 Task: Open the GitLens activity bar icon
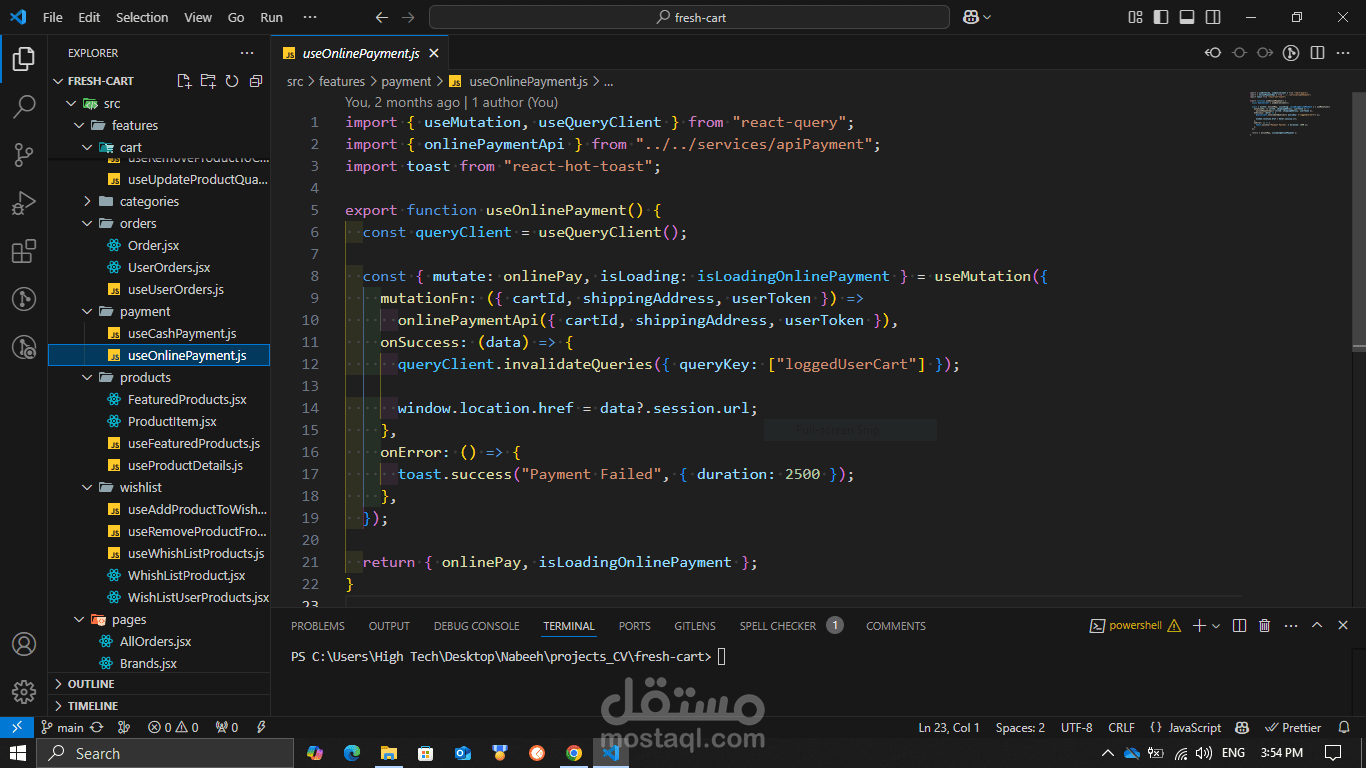coord(24,299)
